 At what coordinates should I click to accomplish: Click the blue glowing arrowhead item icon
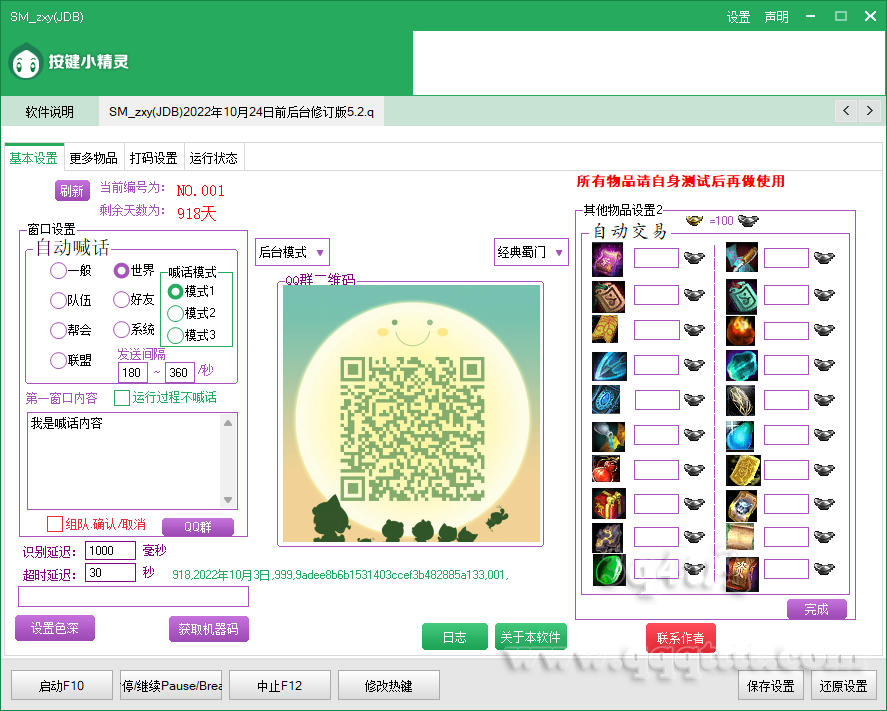pos(609,366)
